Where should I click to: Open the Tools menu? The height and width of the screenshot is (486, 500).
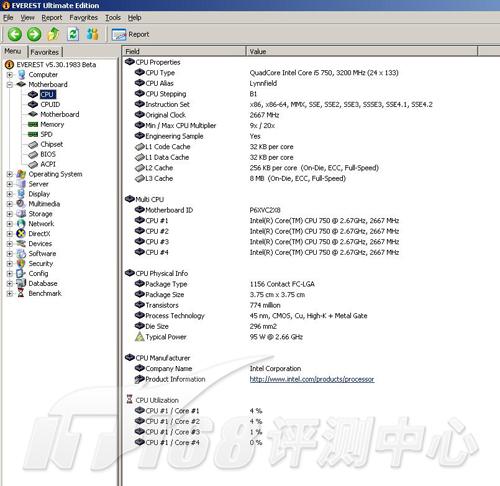click(113, 17)
